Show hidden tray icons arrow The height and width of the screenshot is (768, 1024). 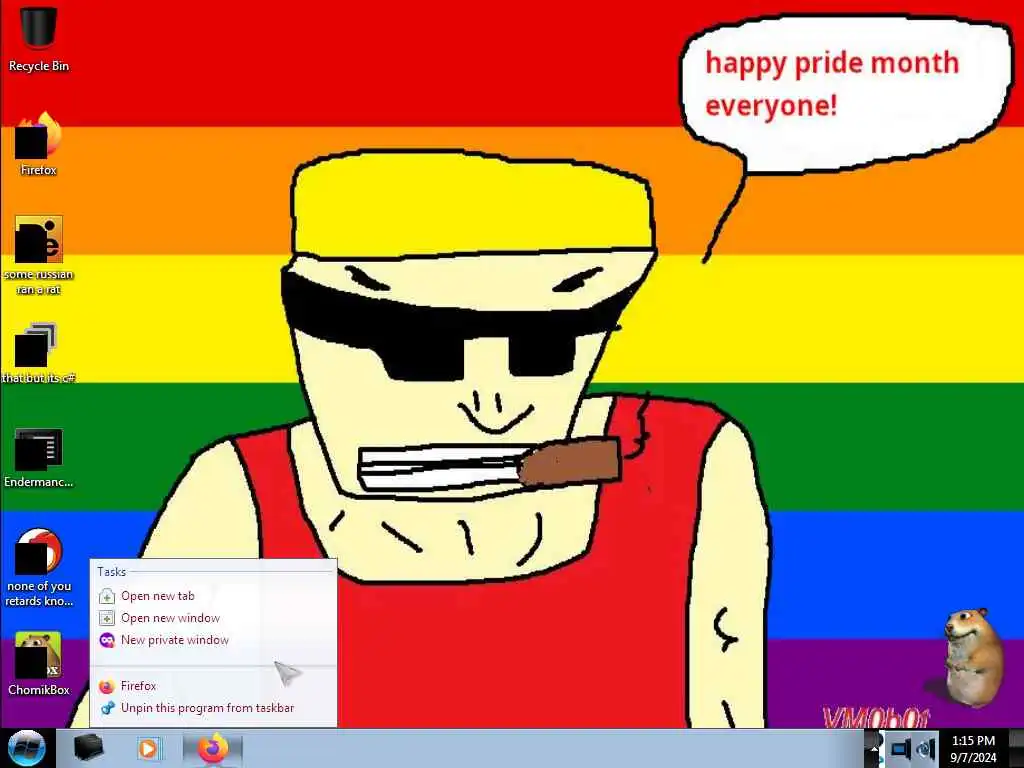point(874,748)
